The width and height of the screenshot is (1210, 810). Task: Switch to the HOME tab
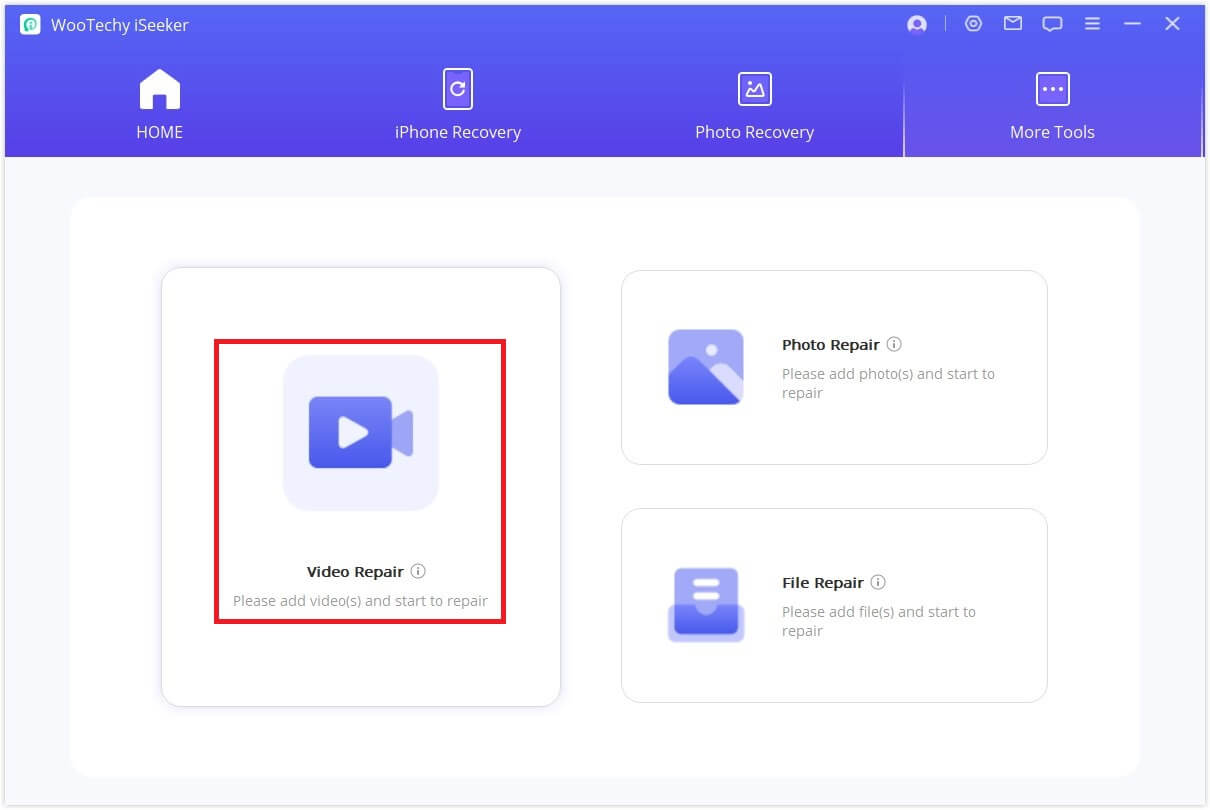coord(160,105)
